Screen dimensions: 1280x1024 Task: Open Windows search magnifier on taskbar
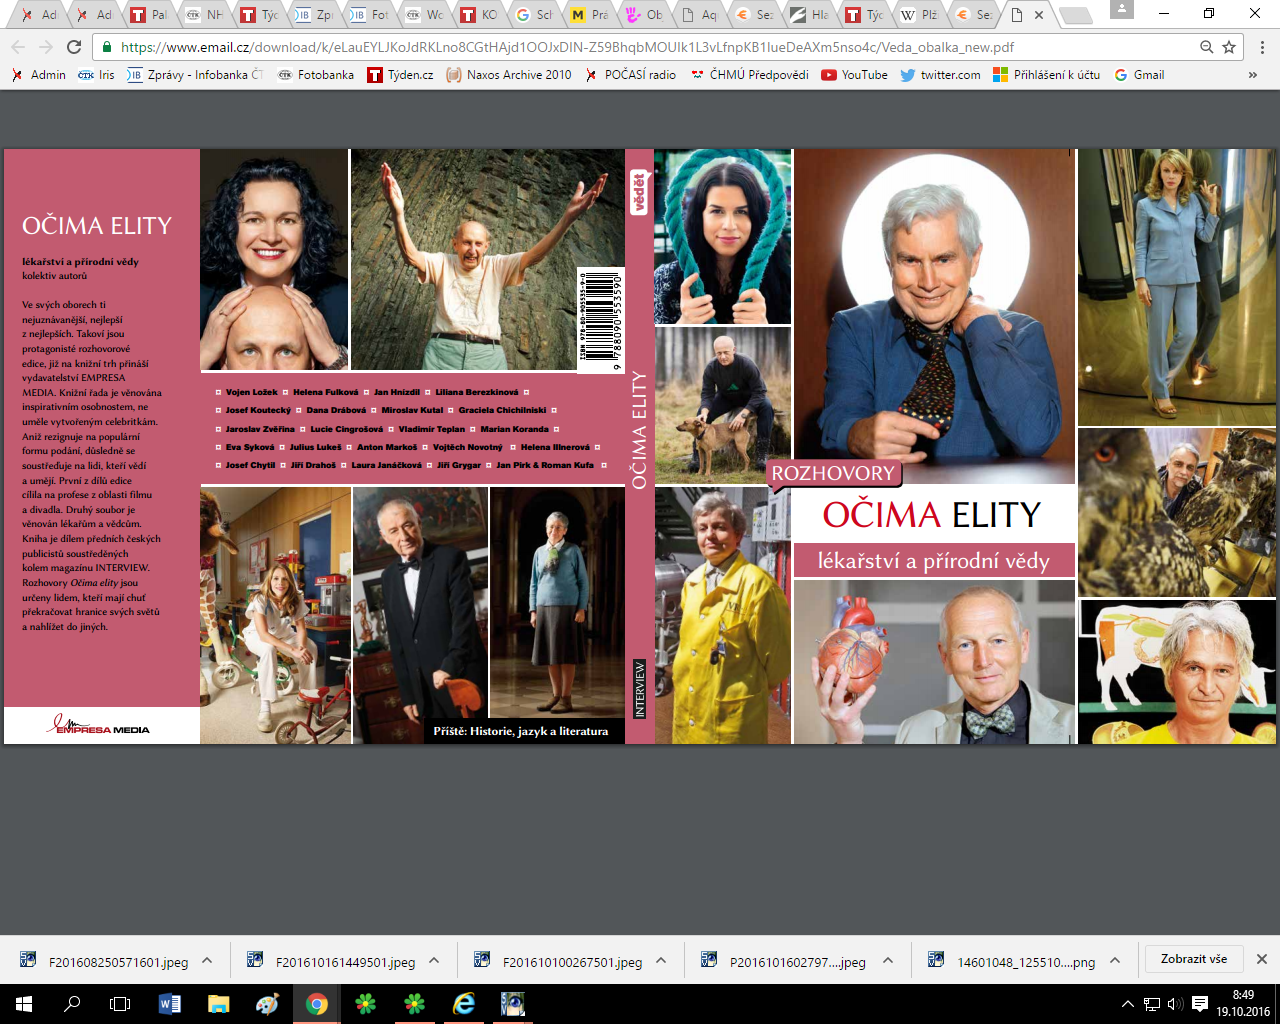coord(72,1004)
